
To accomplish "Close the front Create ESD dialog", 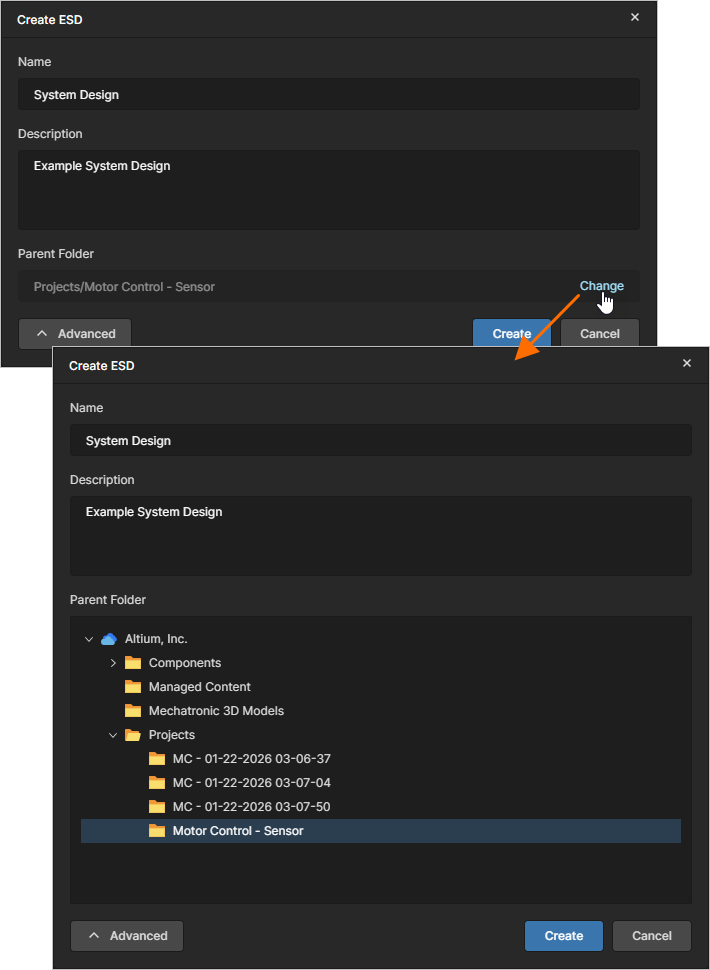I will 687,364.
